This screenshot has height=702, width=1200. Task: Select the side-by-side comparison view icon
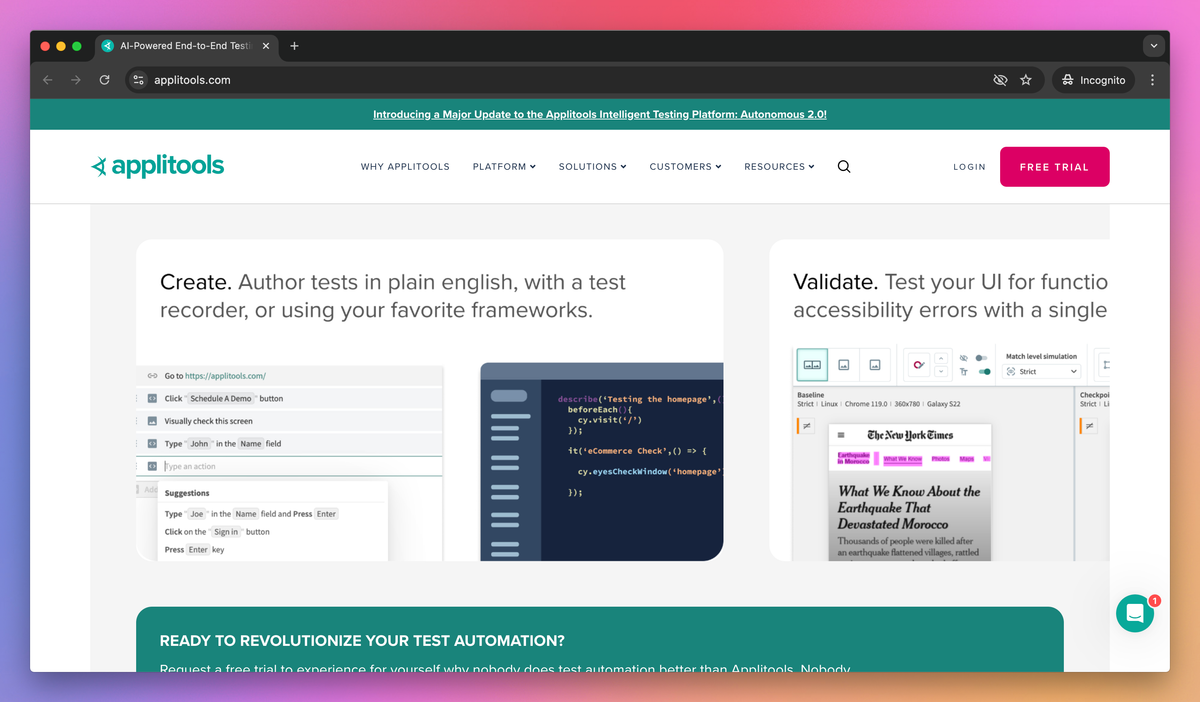pos(813,365)
